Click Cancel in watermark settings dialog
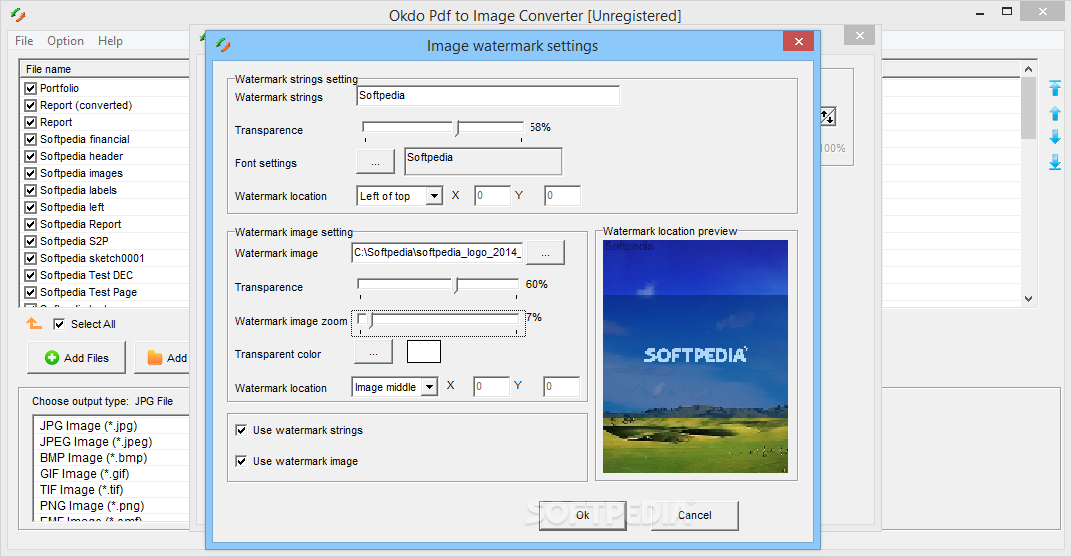The height and width of the screenshot is (557, 1072). point(695,515)
